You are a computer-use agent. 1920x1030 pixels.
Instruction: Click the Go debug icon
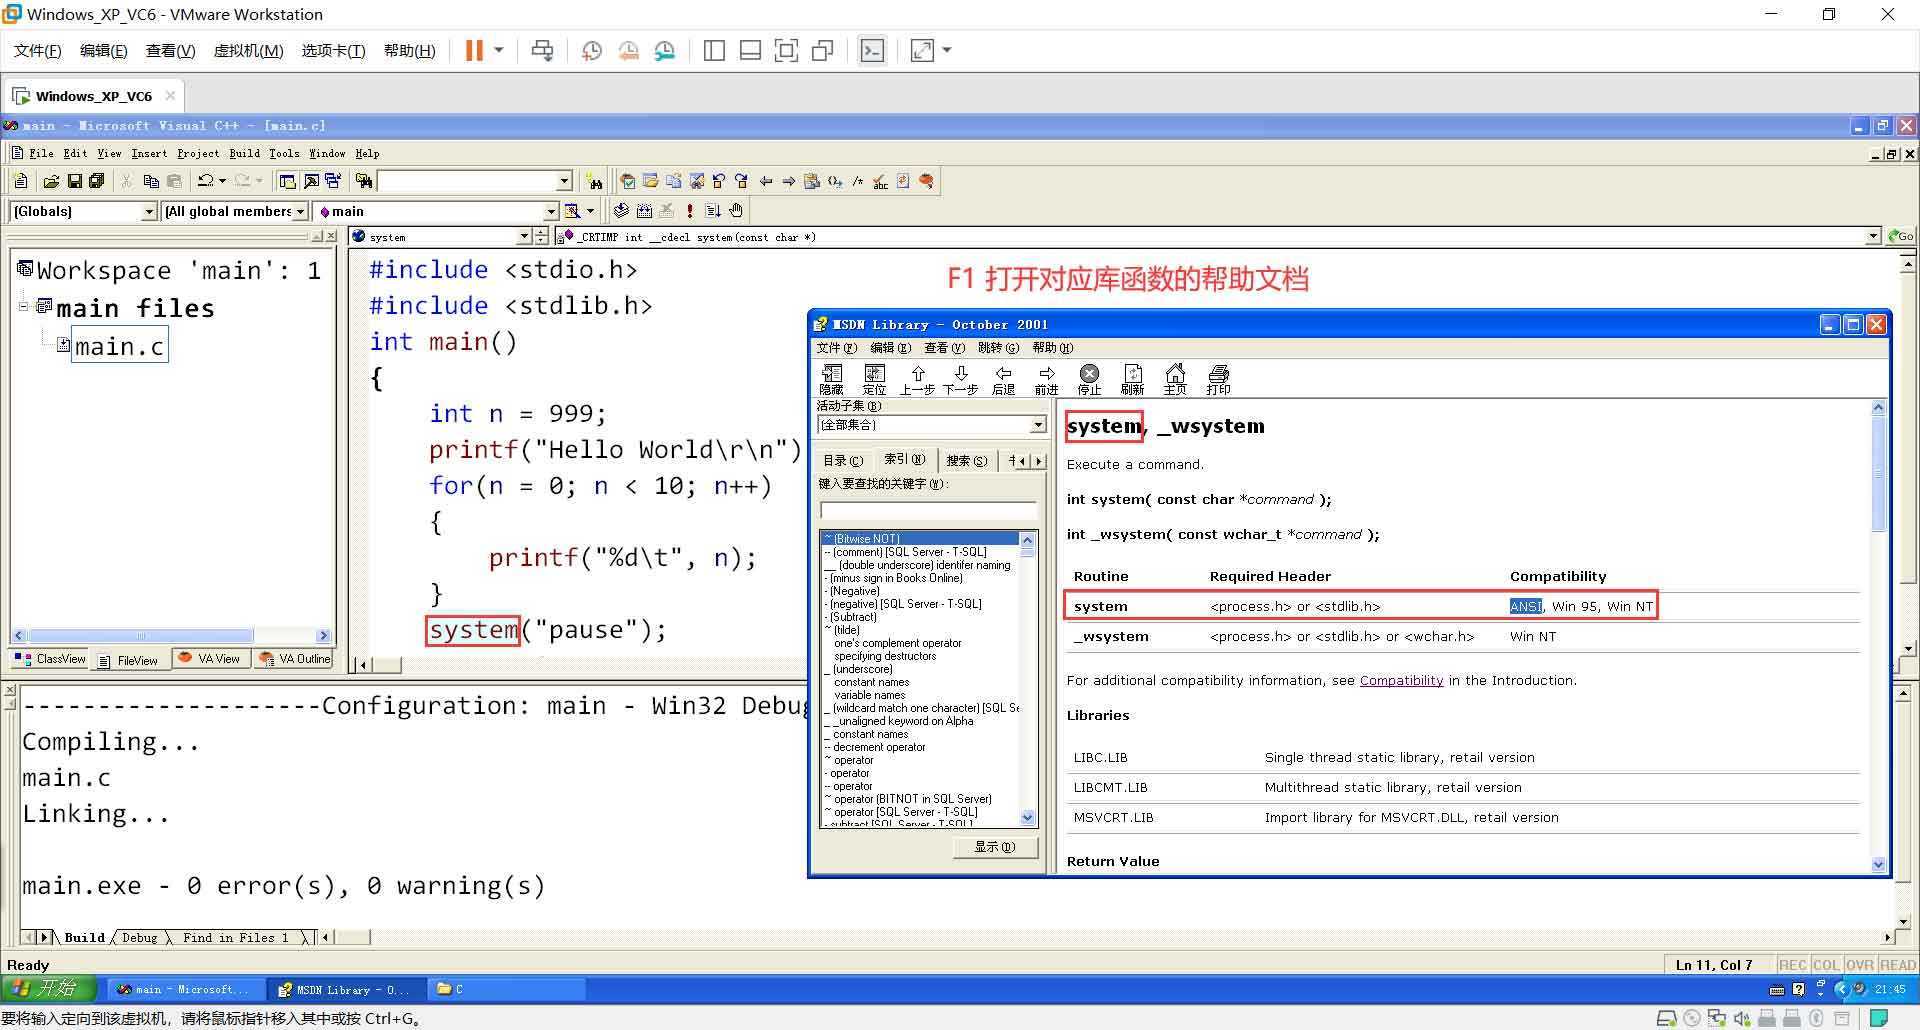712,211
